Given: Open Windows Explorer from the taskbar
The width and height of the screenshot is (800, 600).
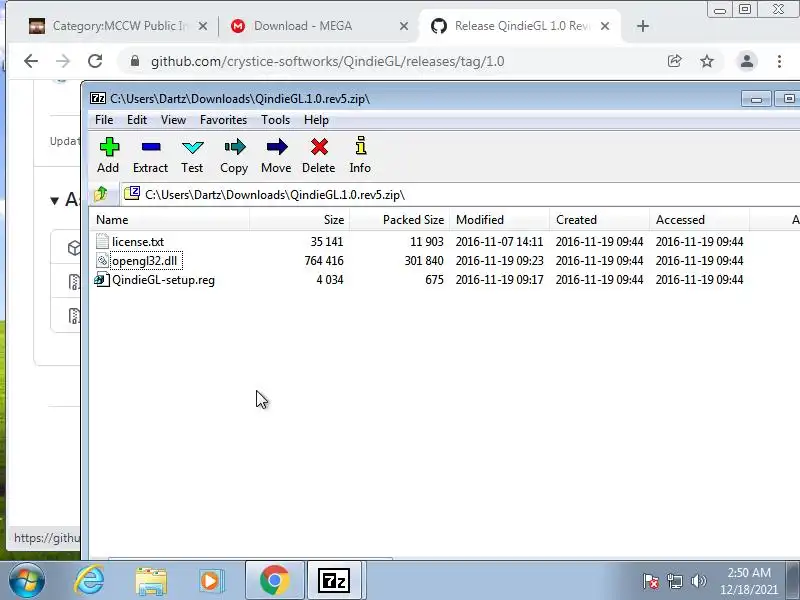Looking at the screenshot, I should (x=151, y=581).
